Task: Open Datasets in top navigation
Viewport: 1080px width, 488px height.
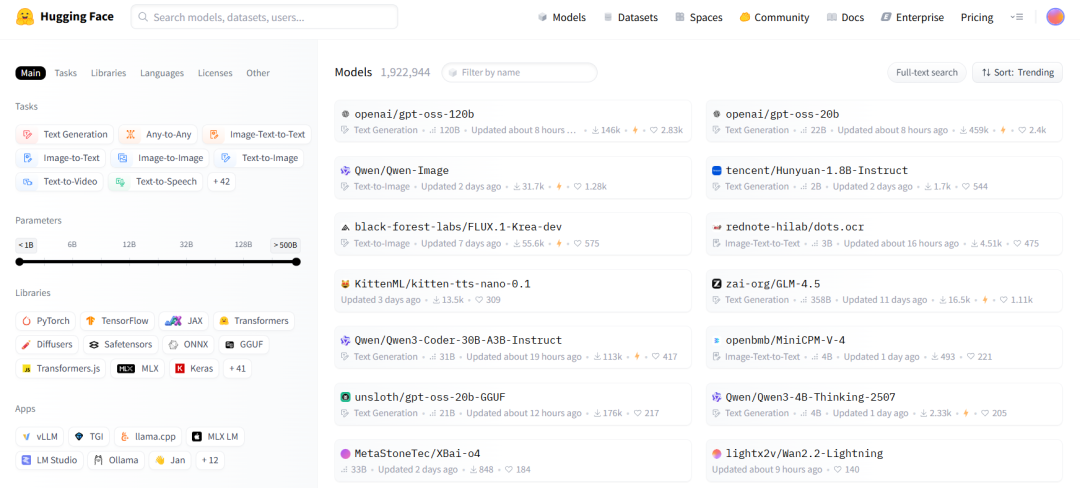Action: pyautogui.click(x=630, y=17)
